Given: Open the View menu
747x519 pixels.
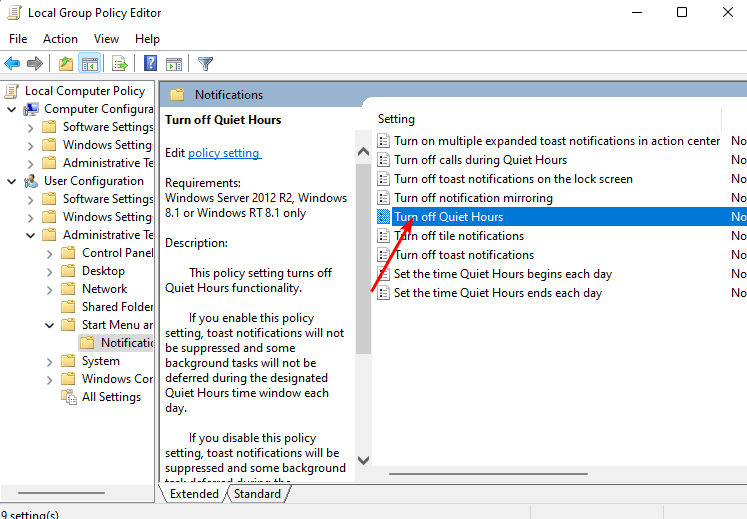Looking at the screenshot, I should tap(106, 39).
